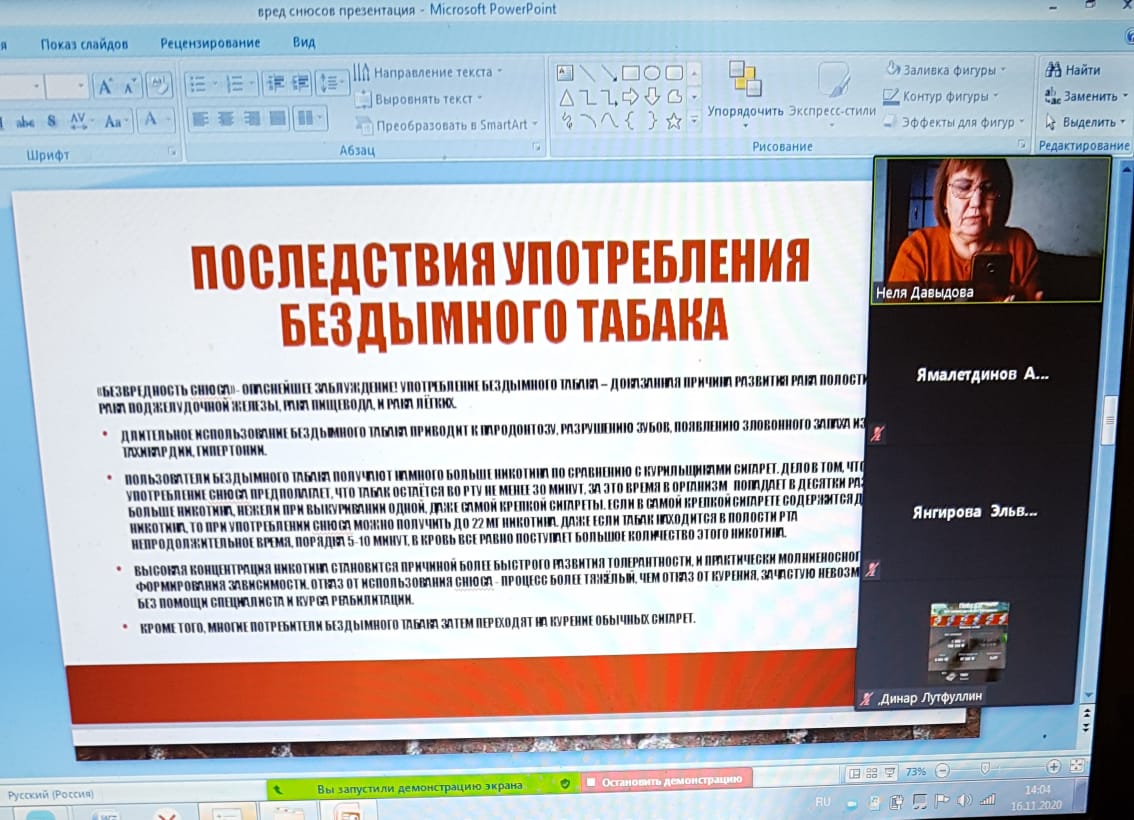Viewport: 1134px width, 820px height.
Task: Click the increase font size icon
Action: tap(105, 87)
